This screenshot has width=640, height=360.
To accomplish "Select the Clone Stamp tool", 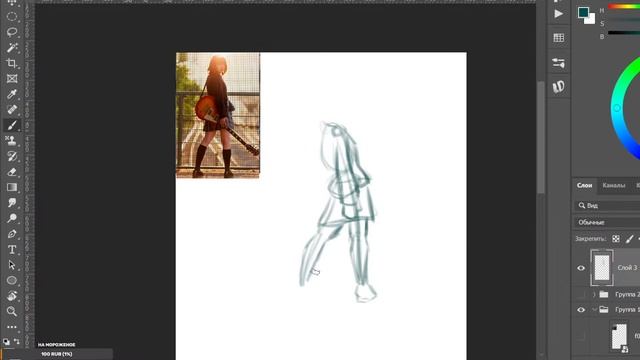I will pos(12,141).
